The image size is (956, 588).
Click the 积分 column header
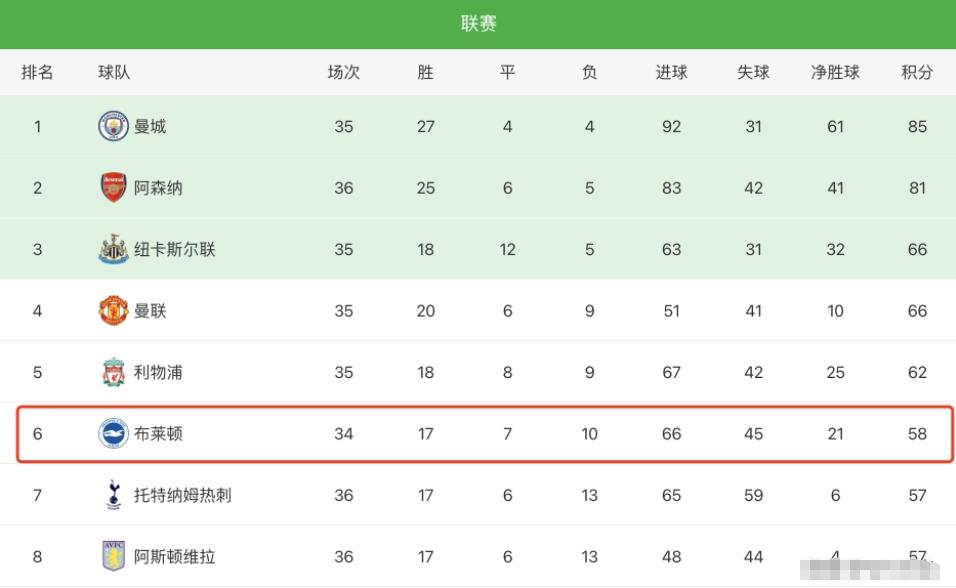pos(917,72)
